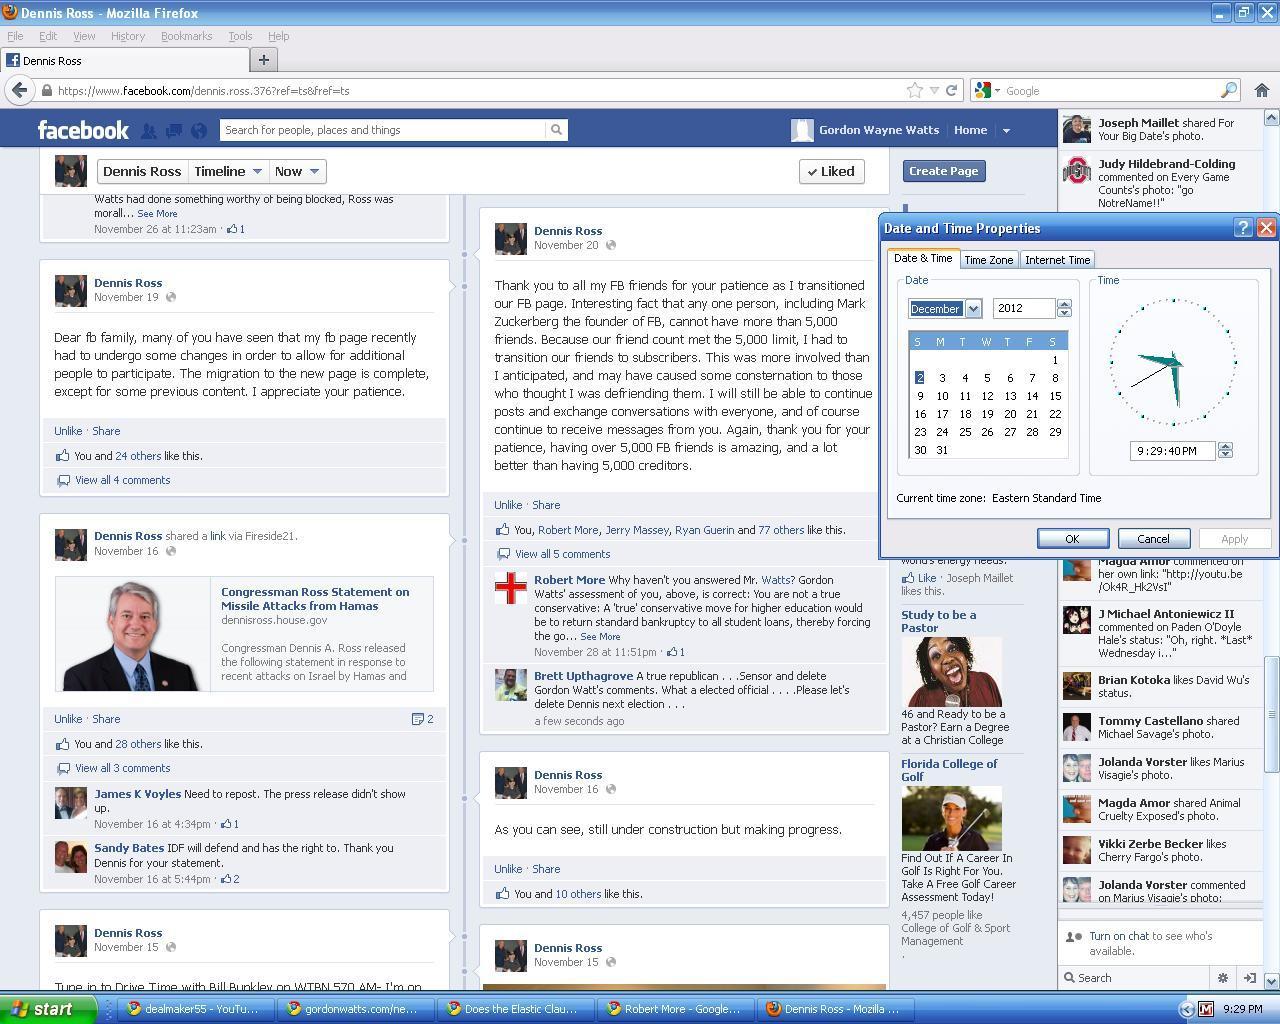
Task: Open Facebook friend requests icon
Action: click(x=148, y=130)
